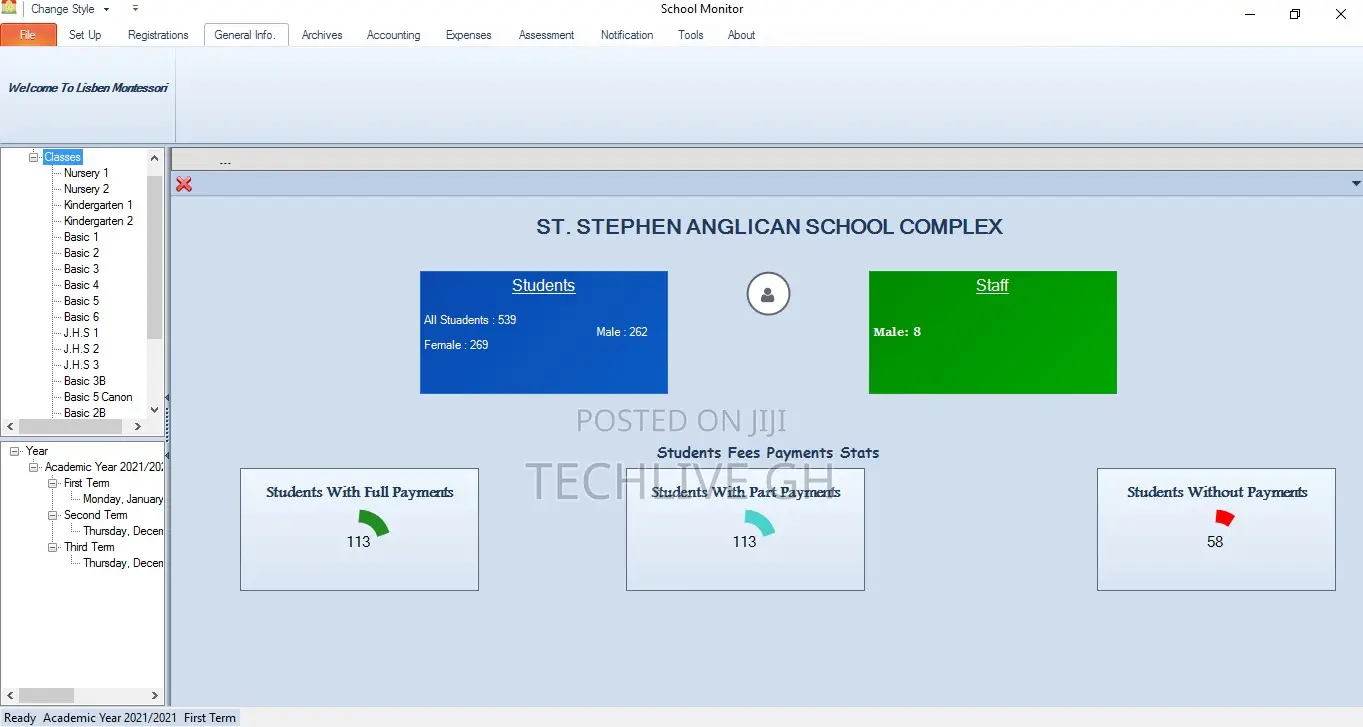Select the General Info. tab
This screenshot has width=1363, height=727.
pyautogui.click(x=245, y=35)
